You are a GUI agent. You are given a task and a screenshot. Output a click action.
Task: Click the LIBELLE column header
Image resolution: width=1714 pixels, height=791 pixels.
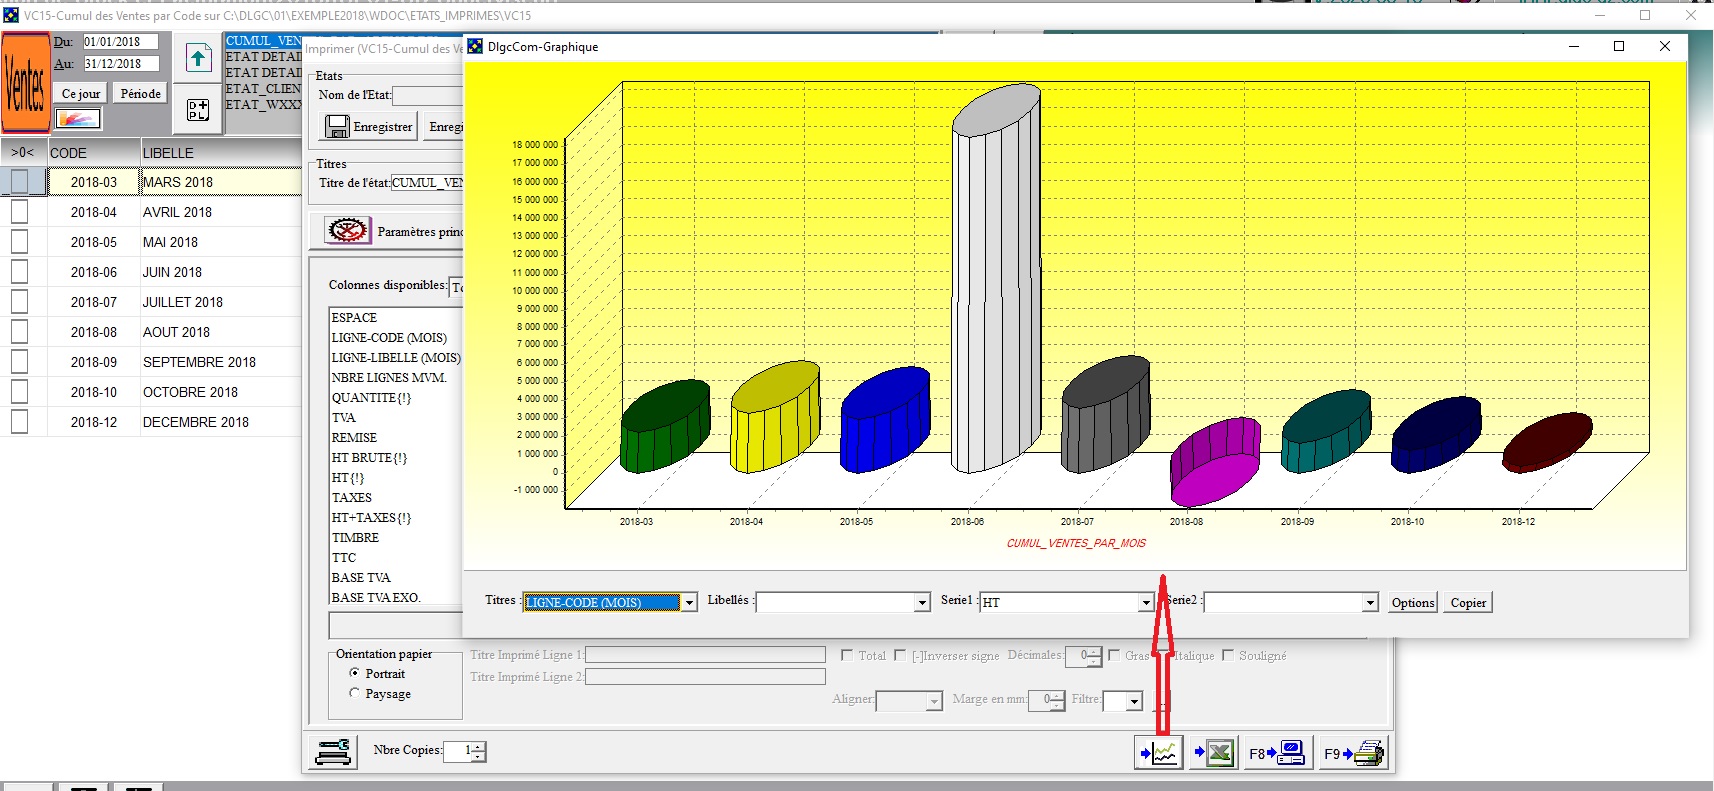(x=220, y=153)
